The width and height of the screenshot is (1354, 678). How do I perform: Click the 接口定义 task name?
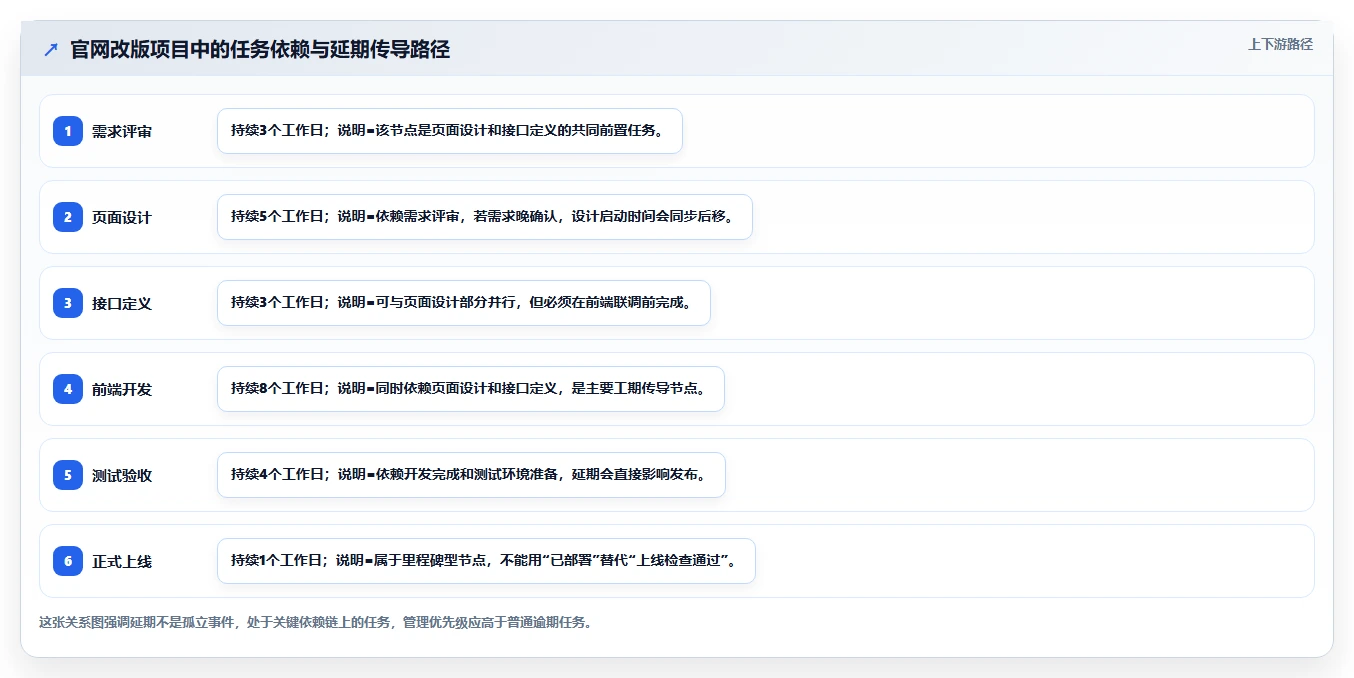pyautogui.click(x=122, y=303)
